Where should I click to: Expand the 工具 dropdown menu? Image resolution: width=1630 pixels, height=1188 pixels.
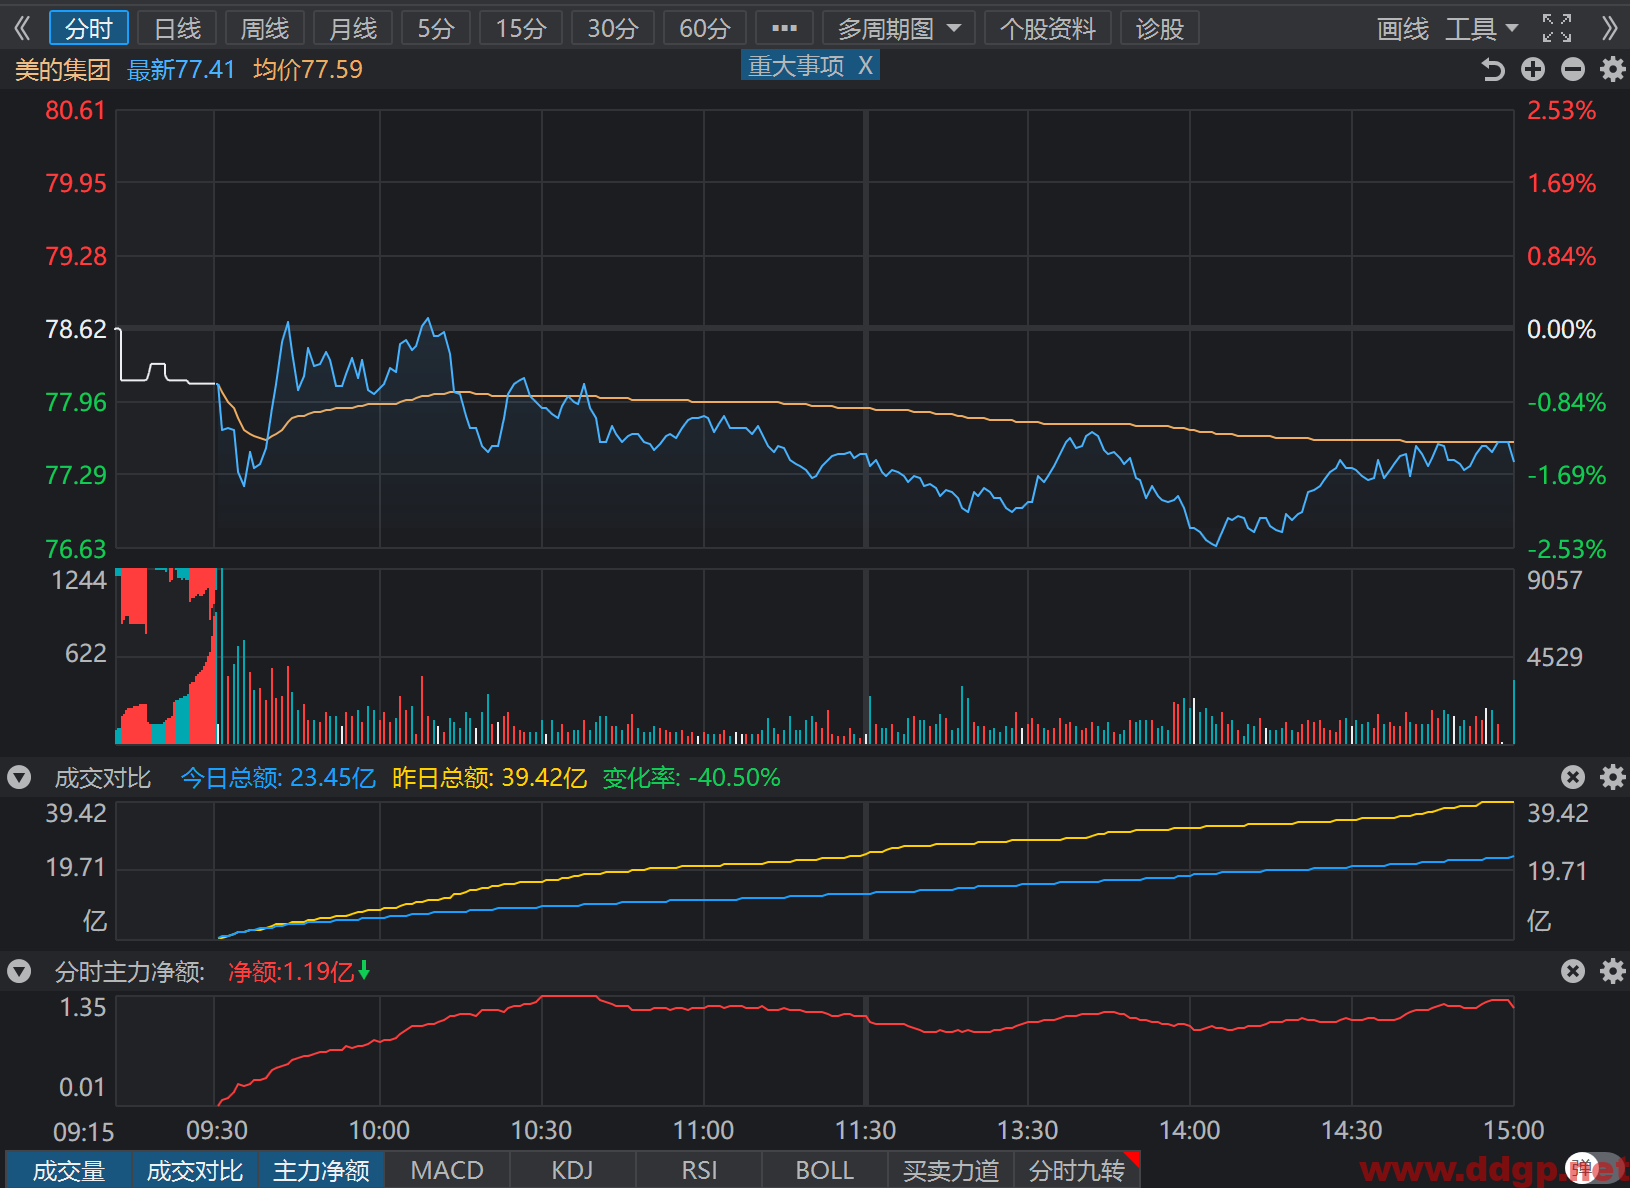(1482, 29)
